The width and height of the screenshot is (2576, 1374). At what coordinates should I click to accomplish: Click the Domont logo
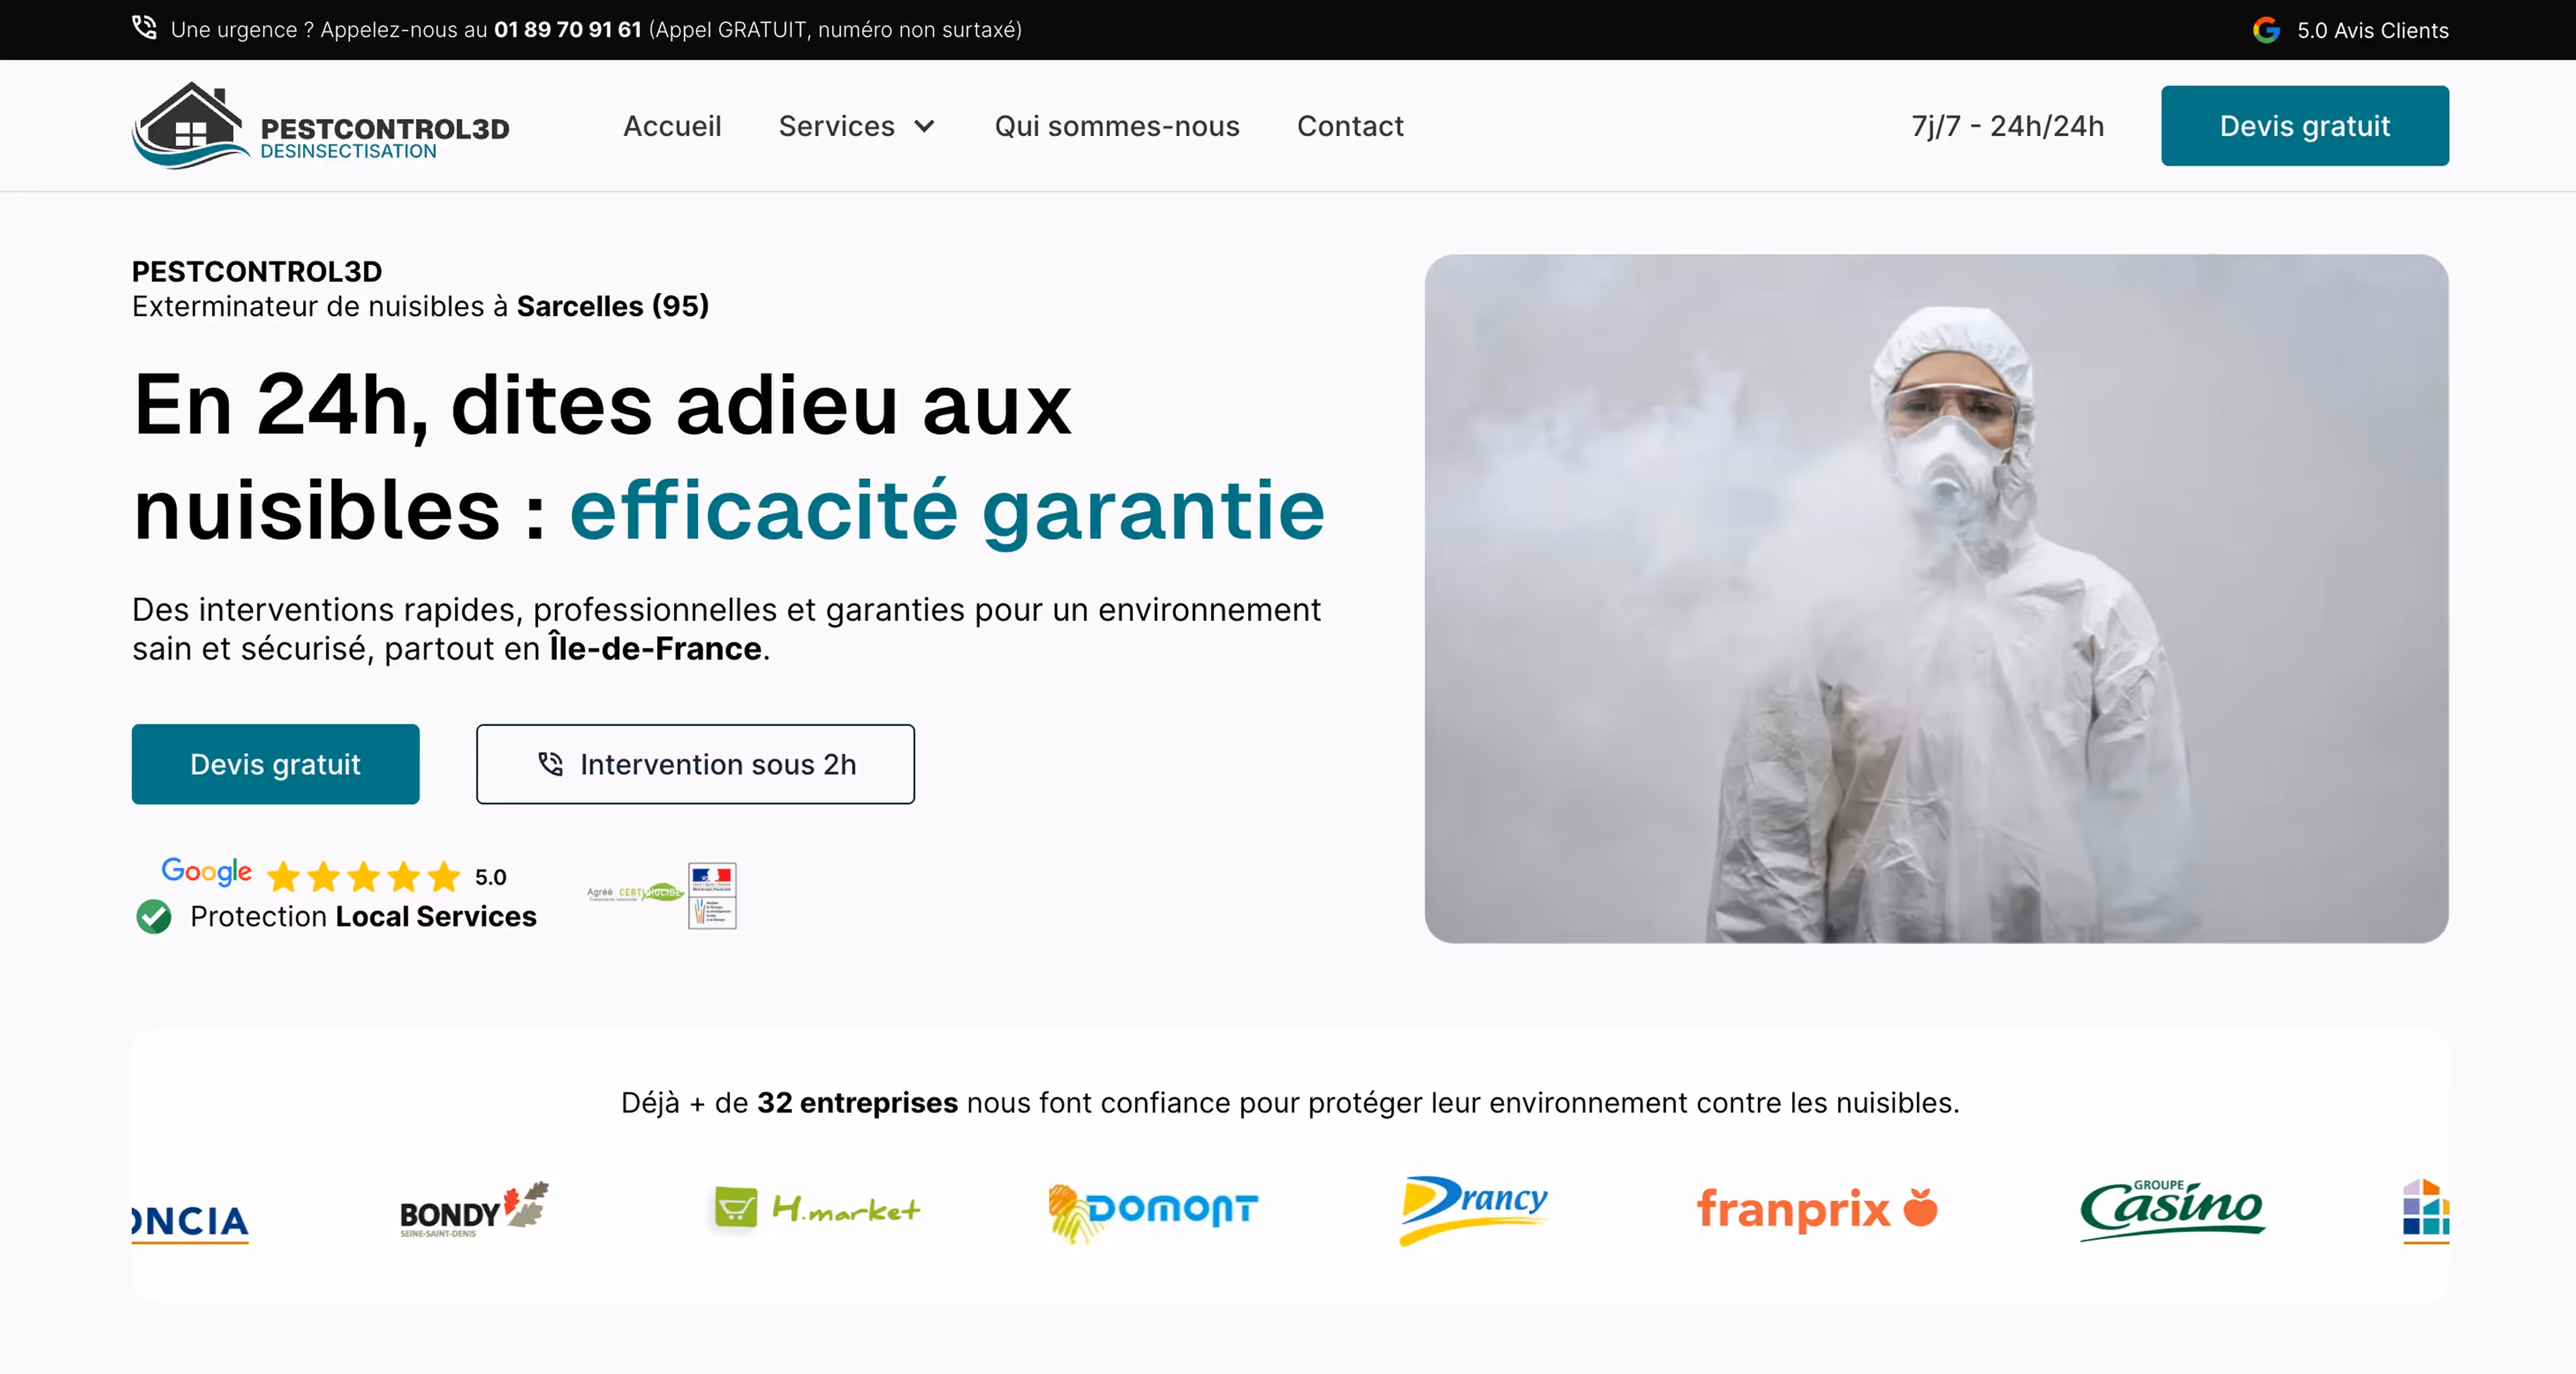click(x=1152, y=1212)
